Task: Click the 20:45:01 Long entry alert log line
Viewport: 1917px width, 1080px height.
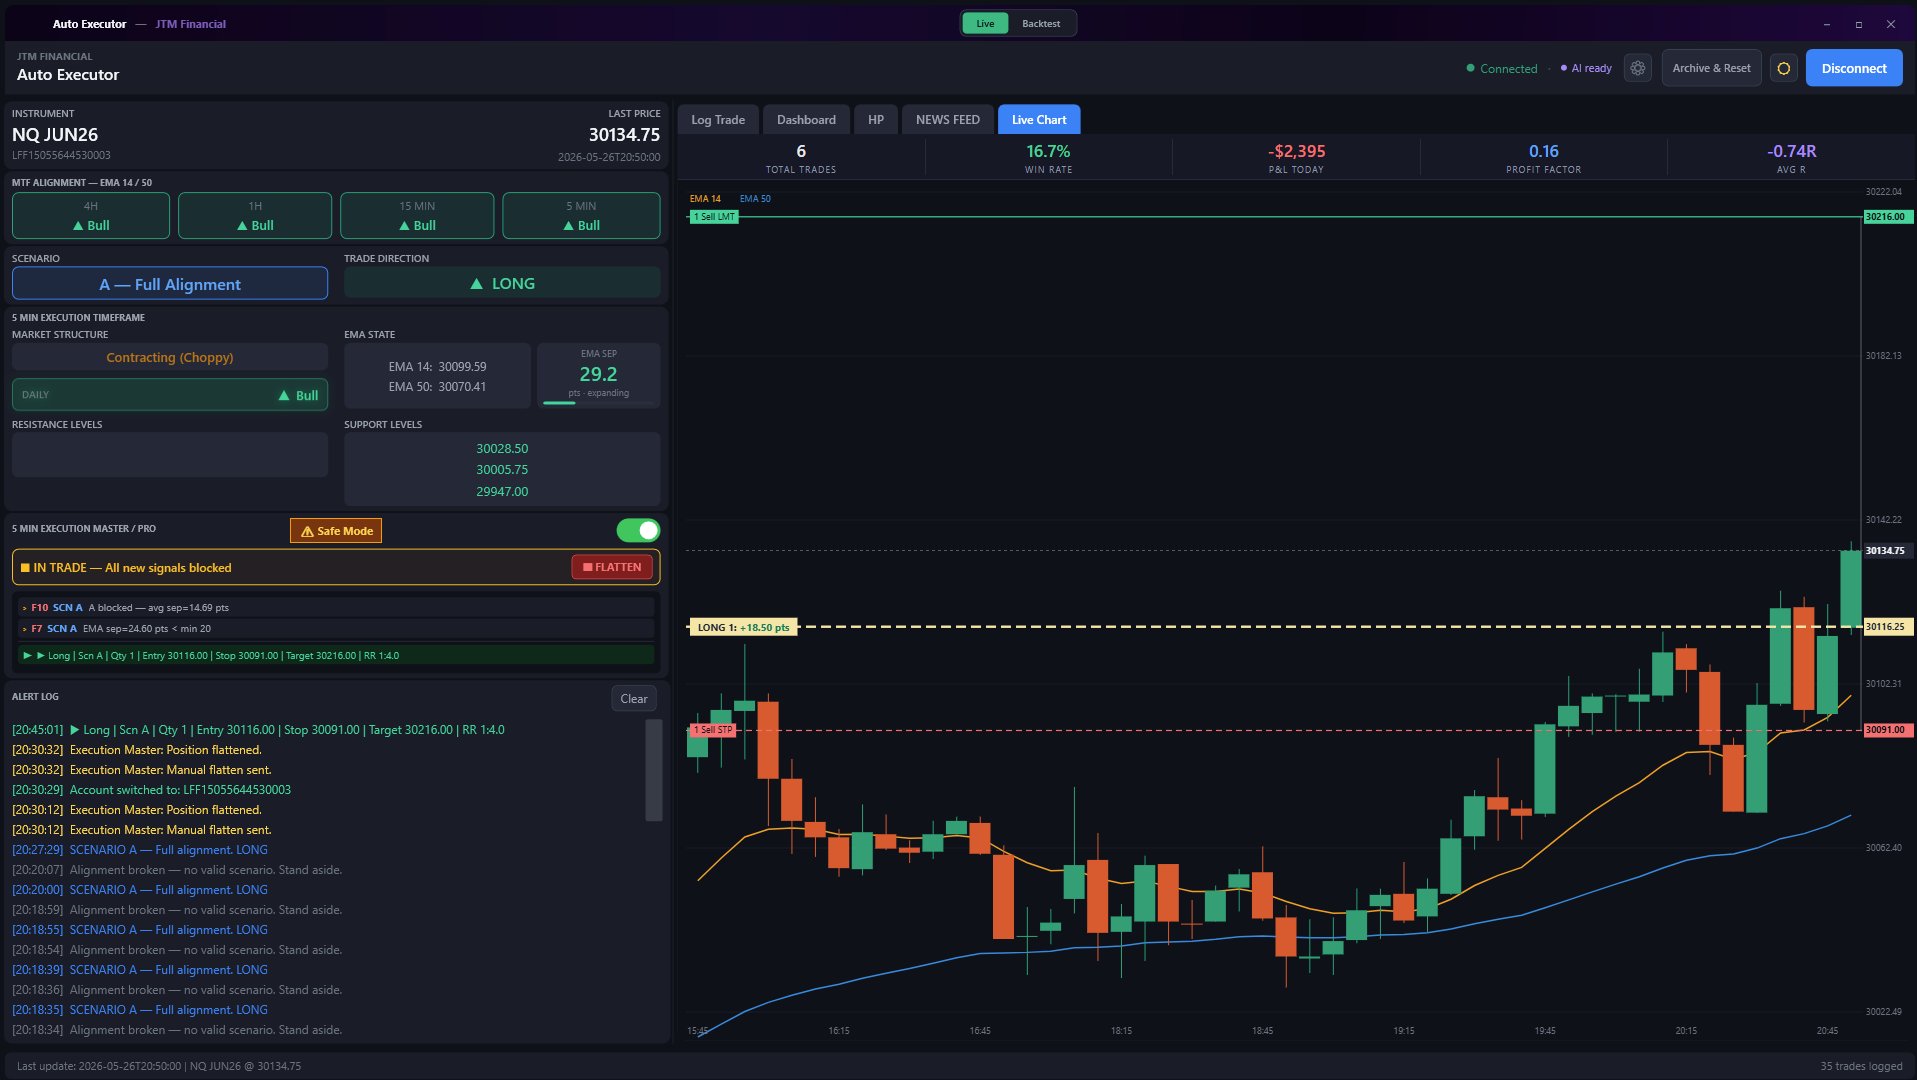Action: tap(258, 730)
